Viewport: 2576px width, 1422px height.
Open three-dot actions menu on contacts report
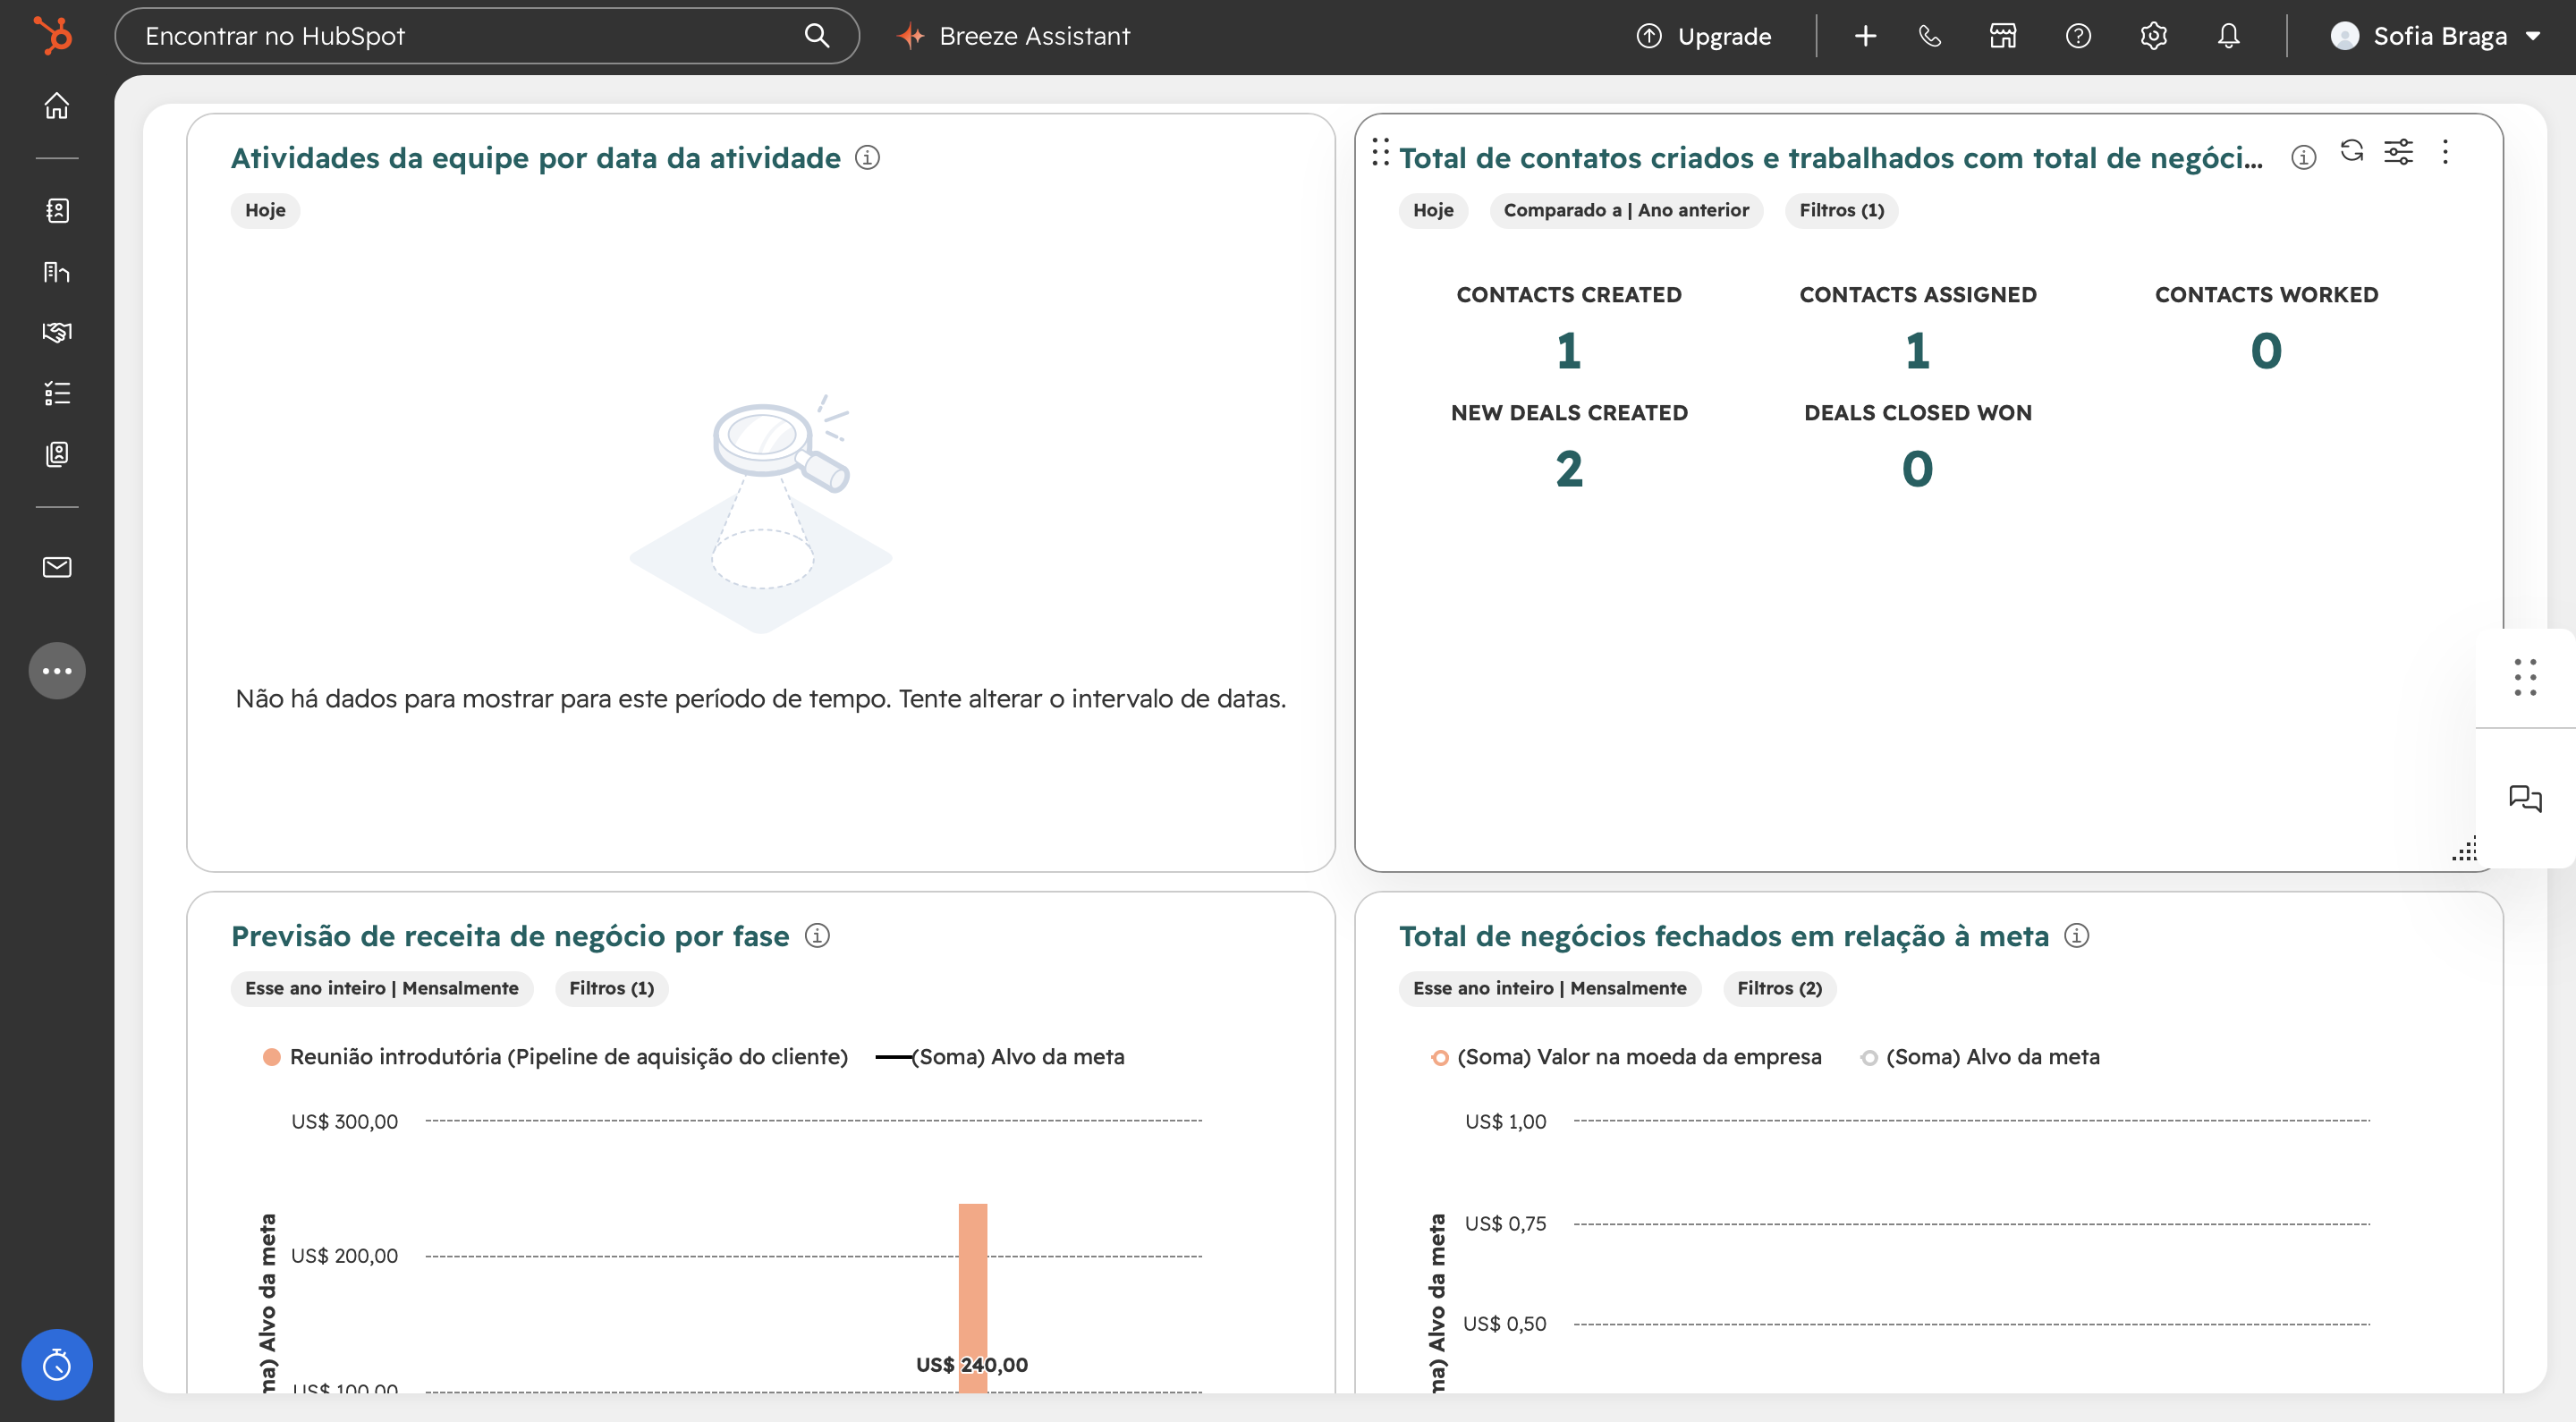click(2446, 151)
